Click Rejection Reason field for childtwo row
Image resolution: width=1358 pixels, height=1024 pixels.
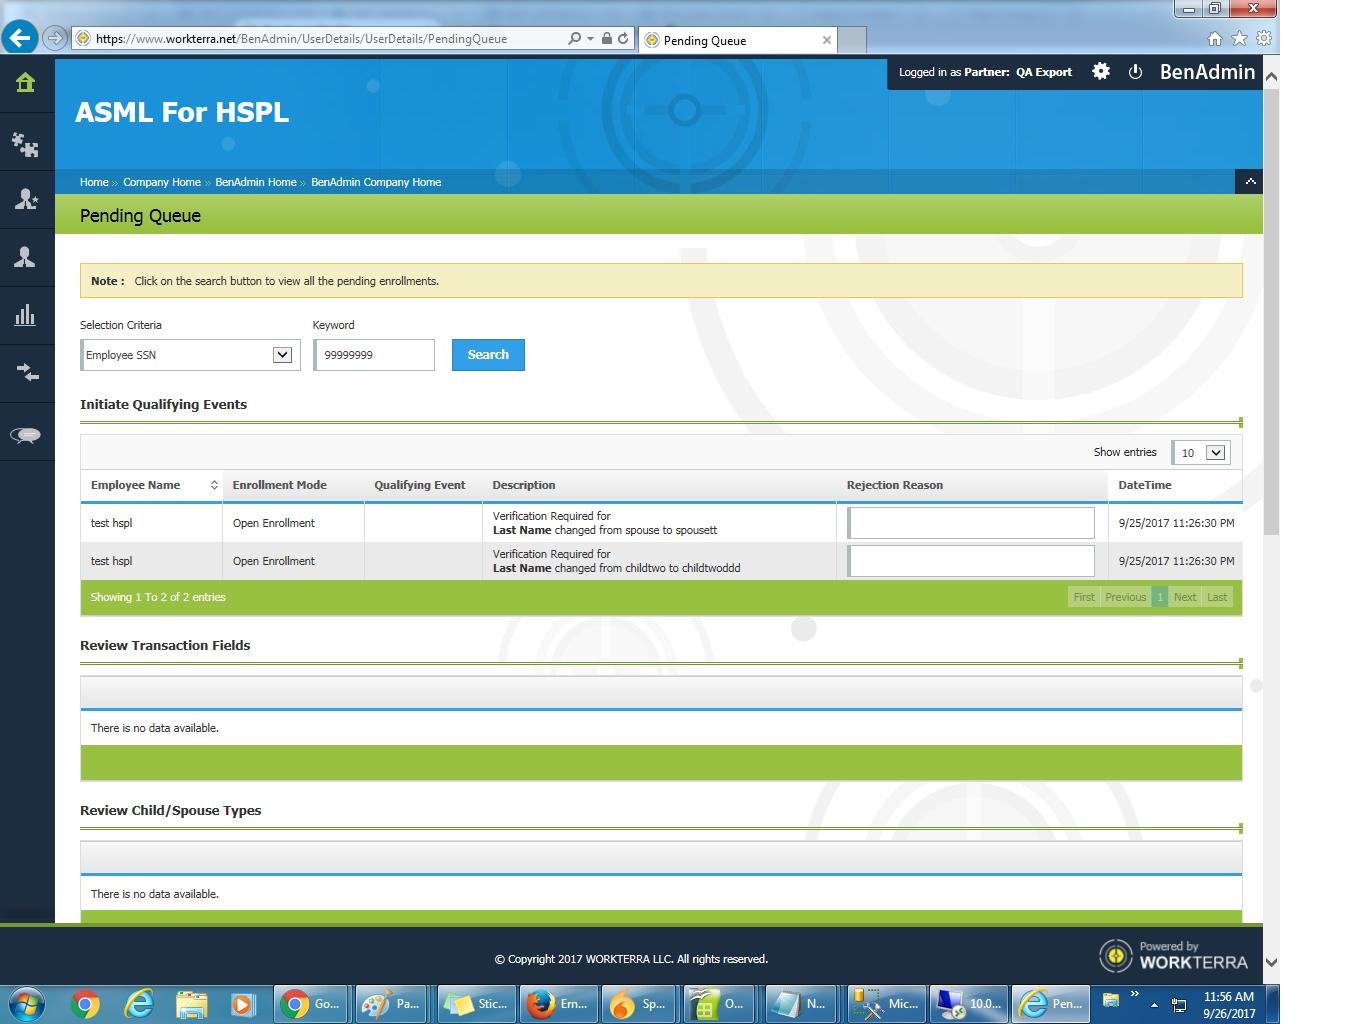[971, 561]
